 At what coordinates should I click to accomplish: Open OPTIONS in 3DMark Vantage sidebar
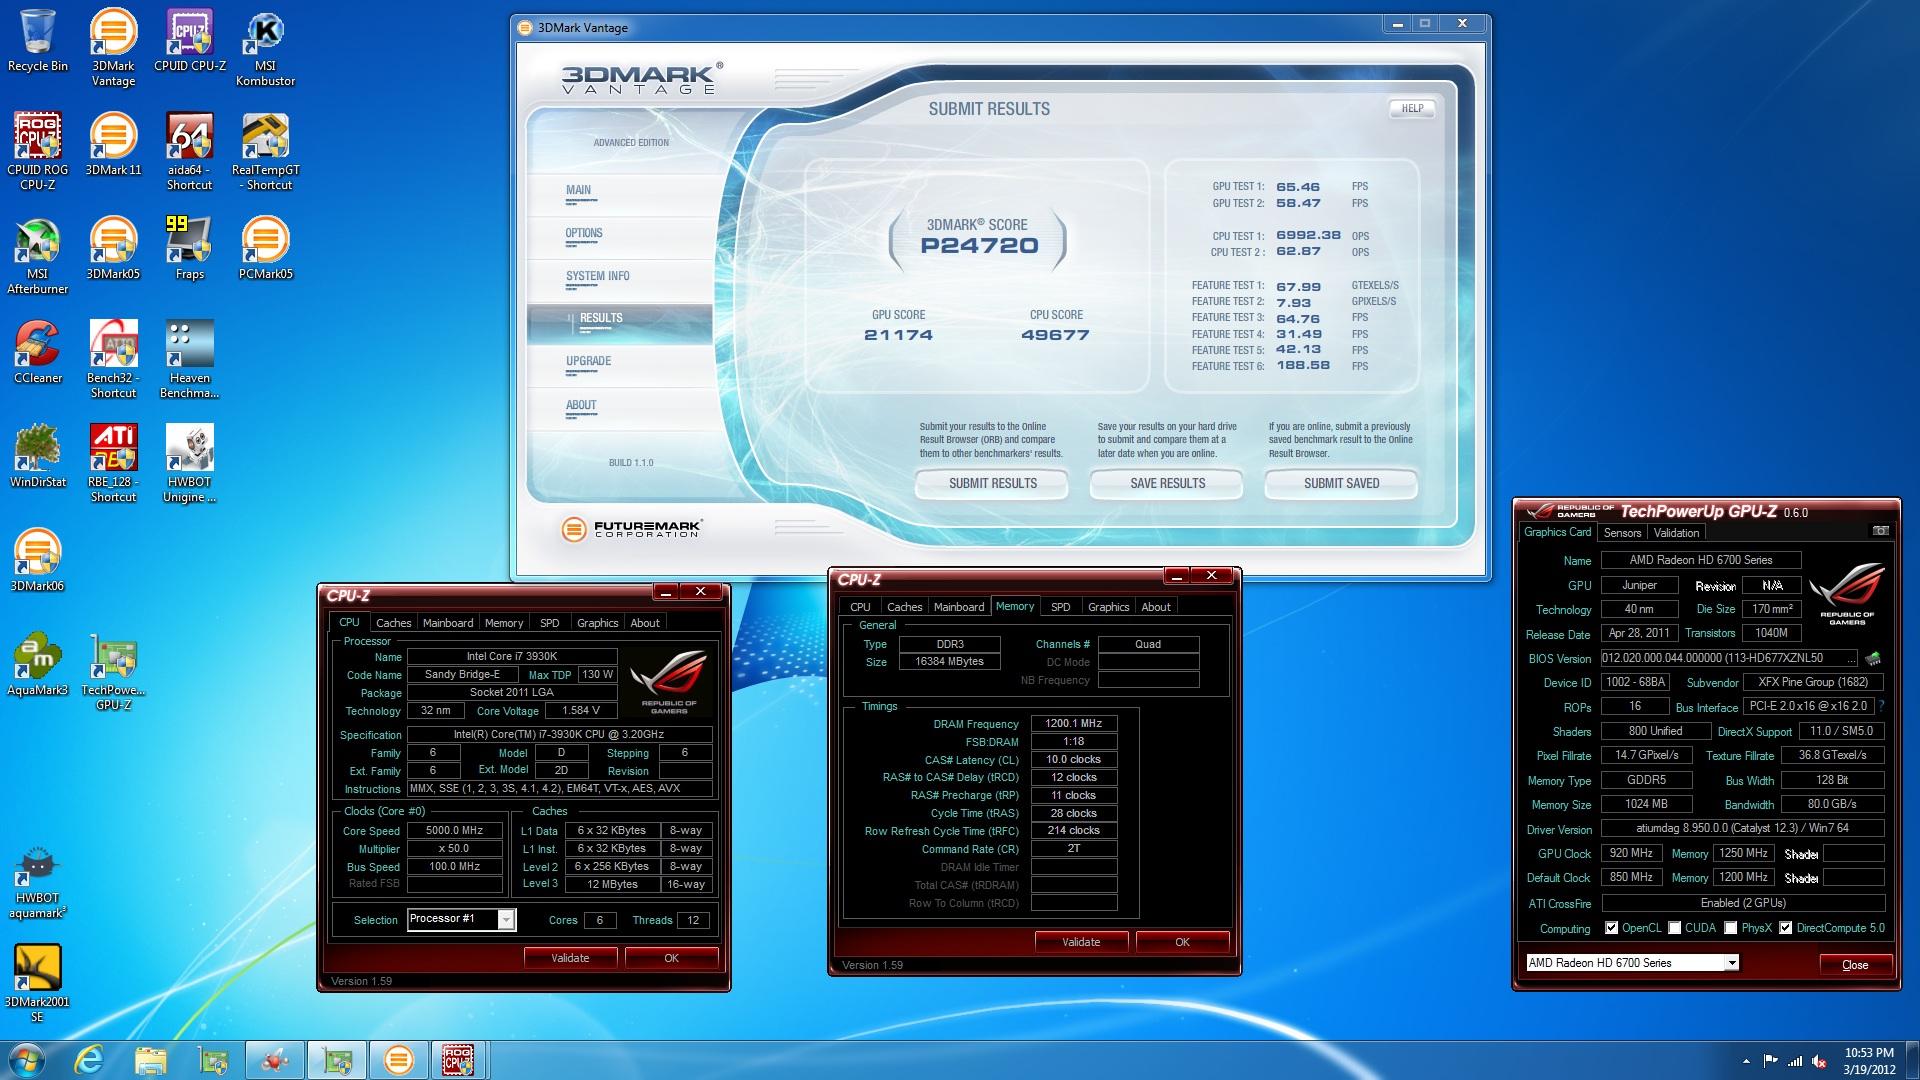[619, 237]
